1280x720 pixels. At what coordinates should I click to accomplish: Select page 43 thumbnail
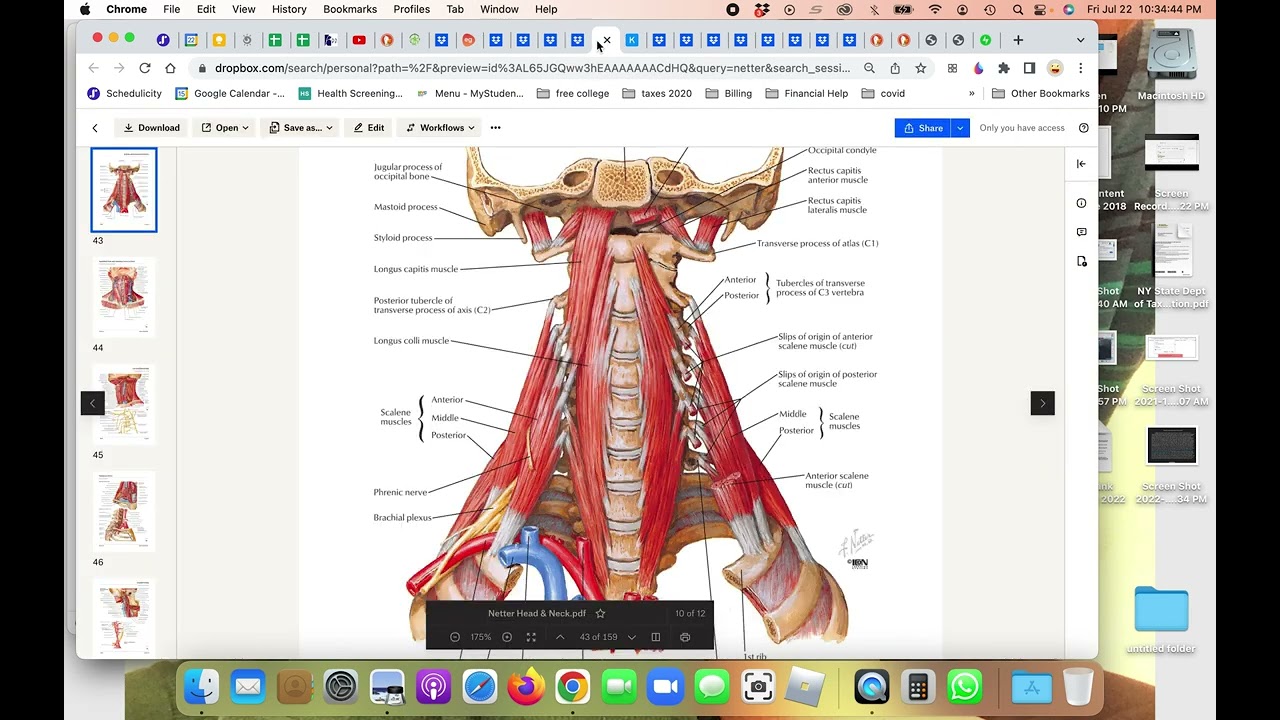click(124, 190)
